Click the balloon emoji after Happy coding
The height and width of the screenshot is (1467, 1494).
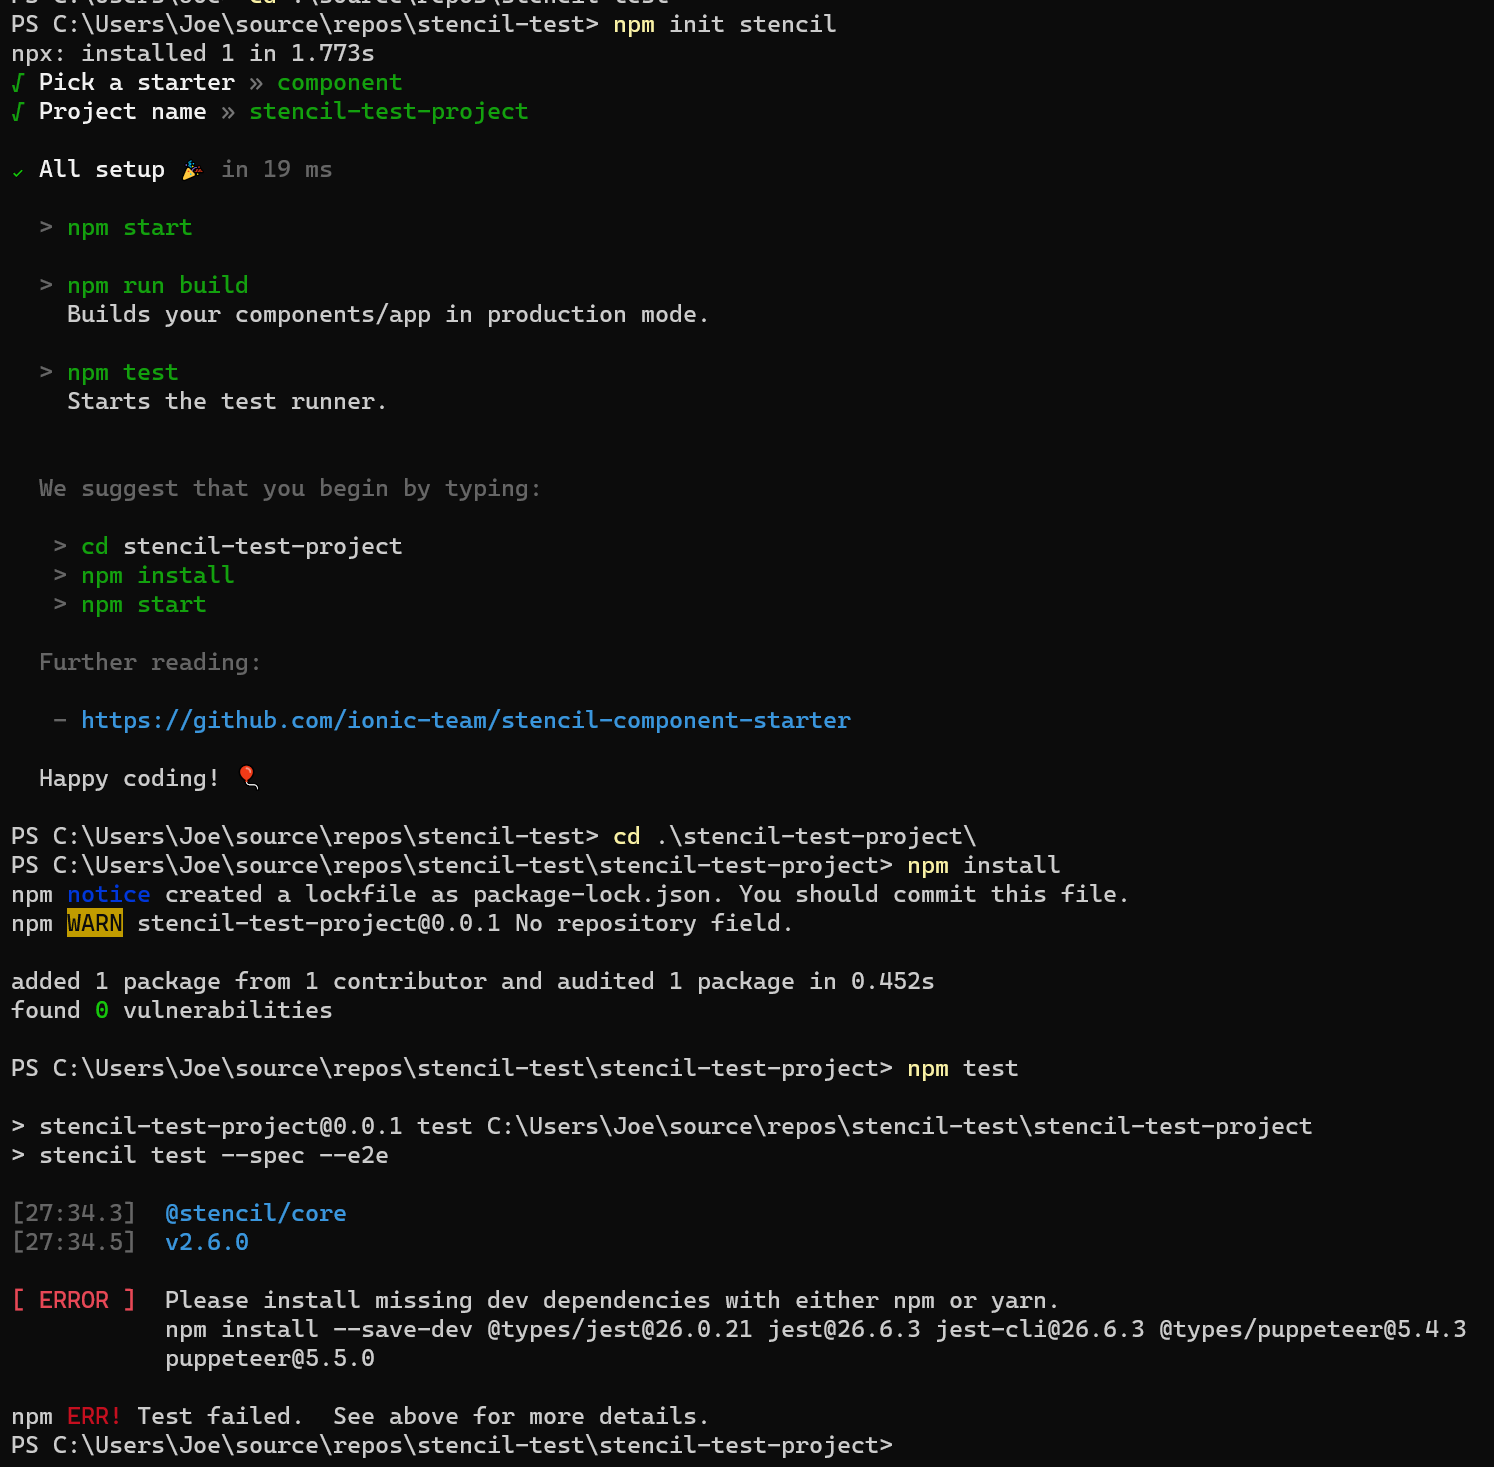[246, 777]
